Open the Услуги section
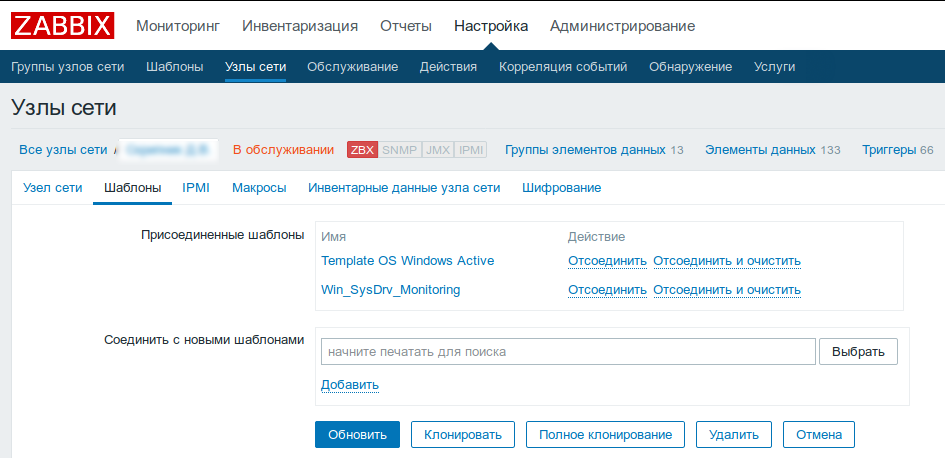945x458 pixels. (774, 67)
